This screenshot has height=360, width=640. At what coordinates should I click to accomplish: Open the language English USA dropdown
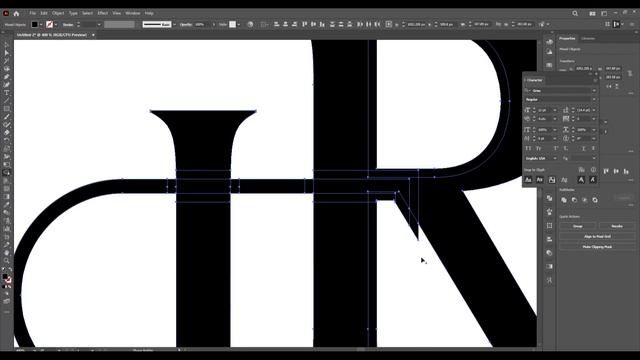click(x=555, y=158)
